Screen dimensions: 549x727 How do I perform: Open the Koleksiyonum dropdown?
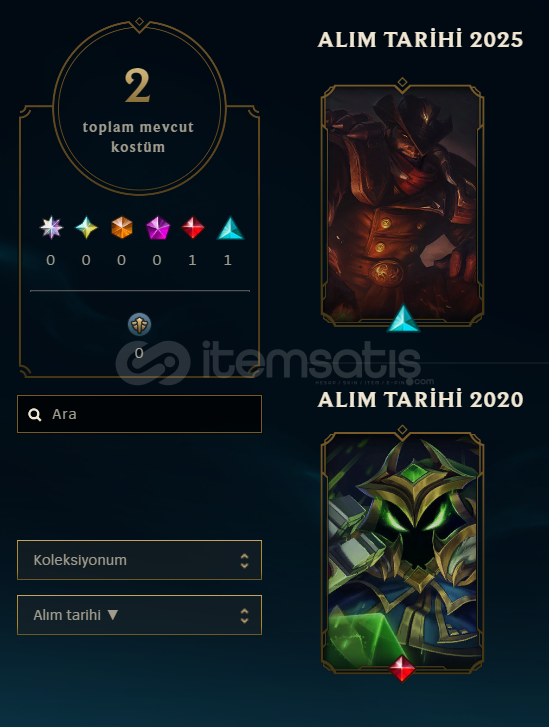[x=140, y=560]
